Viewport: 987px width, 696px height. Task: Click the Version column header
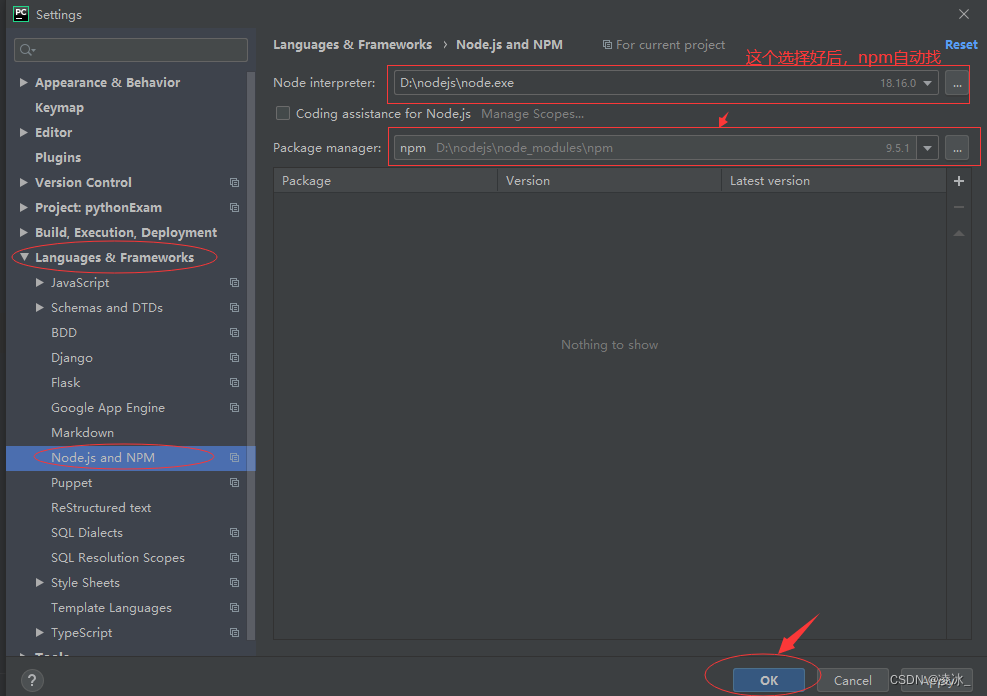point(609,181)
